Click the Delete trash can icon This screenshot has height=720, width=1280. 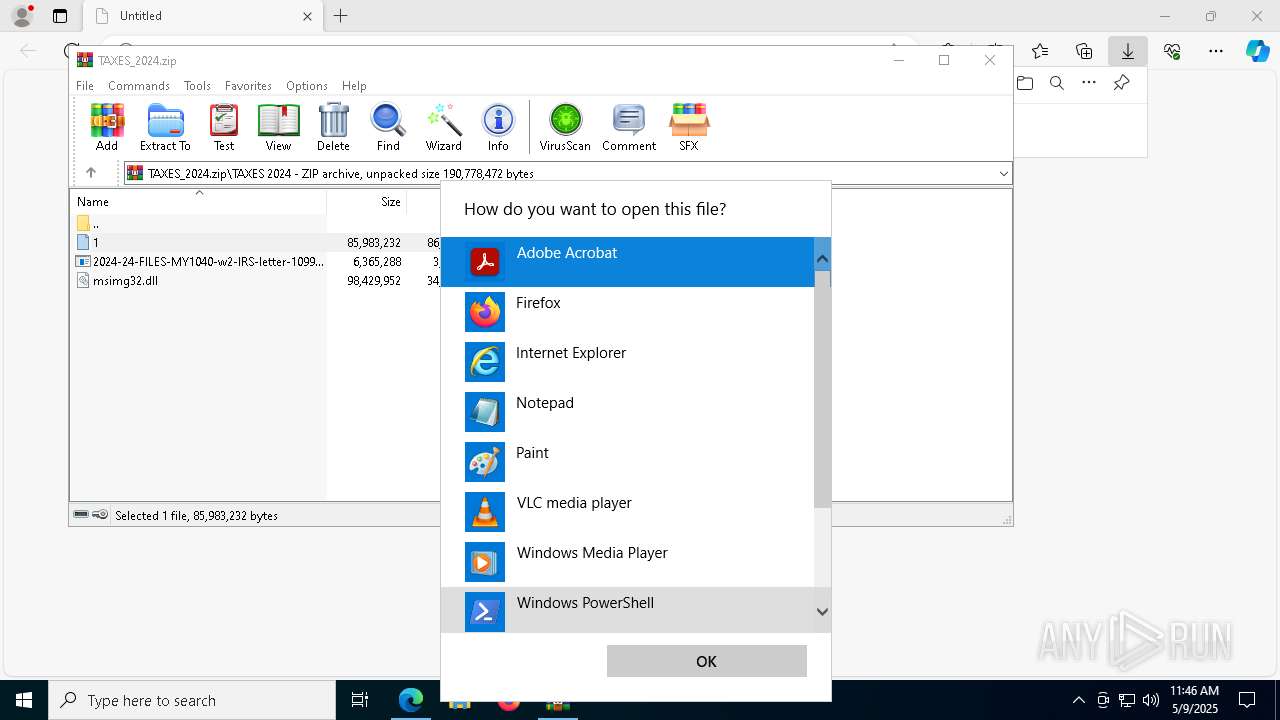click(x=333, y=127)
